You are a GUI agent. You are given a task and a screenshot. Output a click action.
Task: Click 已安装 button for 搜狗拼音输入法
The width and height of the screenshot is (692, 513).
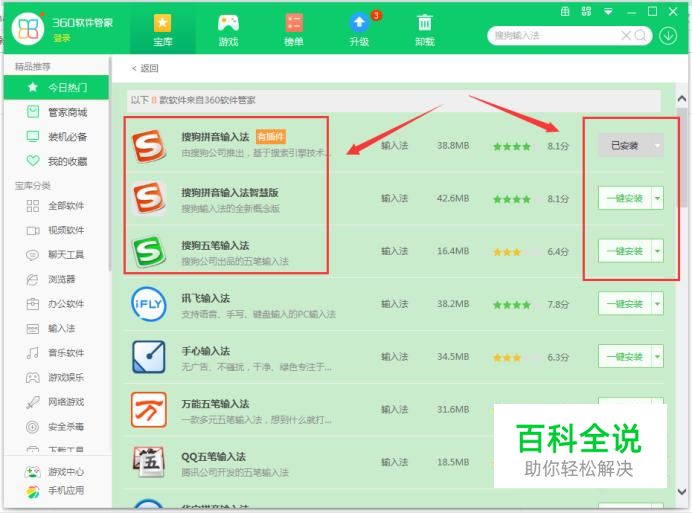624,146
